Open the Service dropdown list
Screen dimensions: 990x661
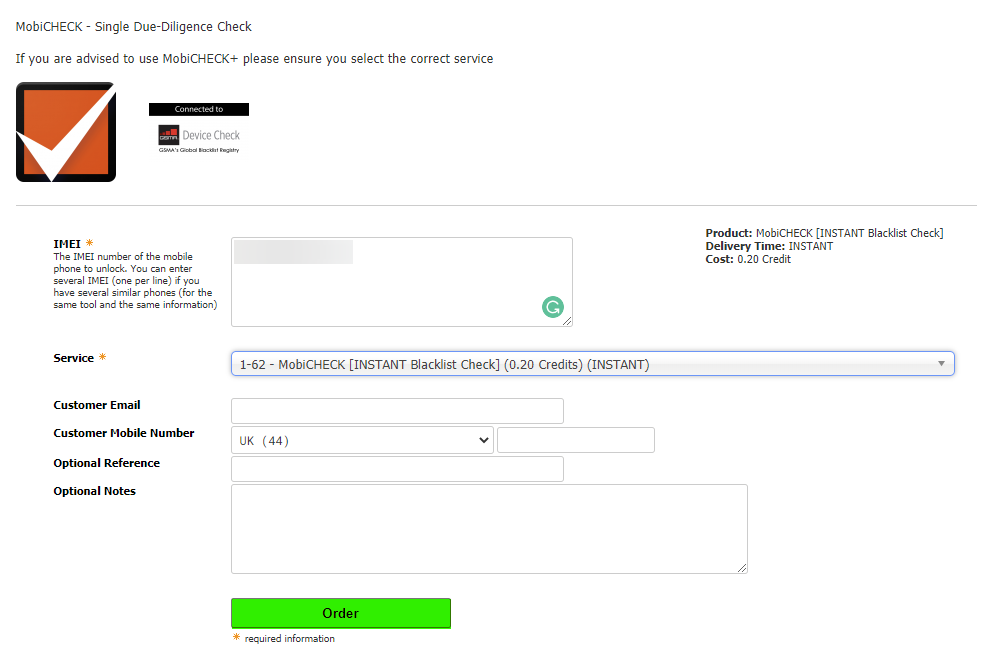(592, 364)
